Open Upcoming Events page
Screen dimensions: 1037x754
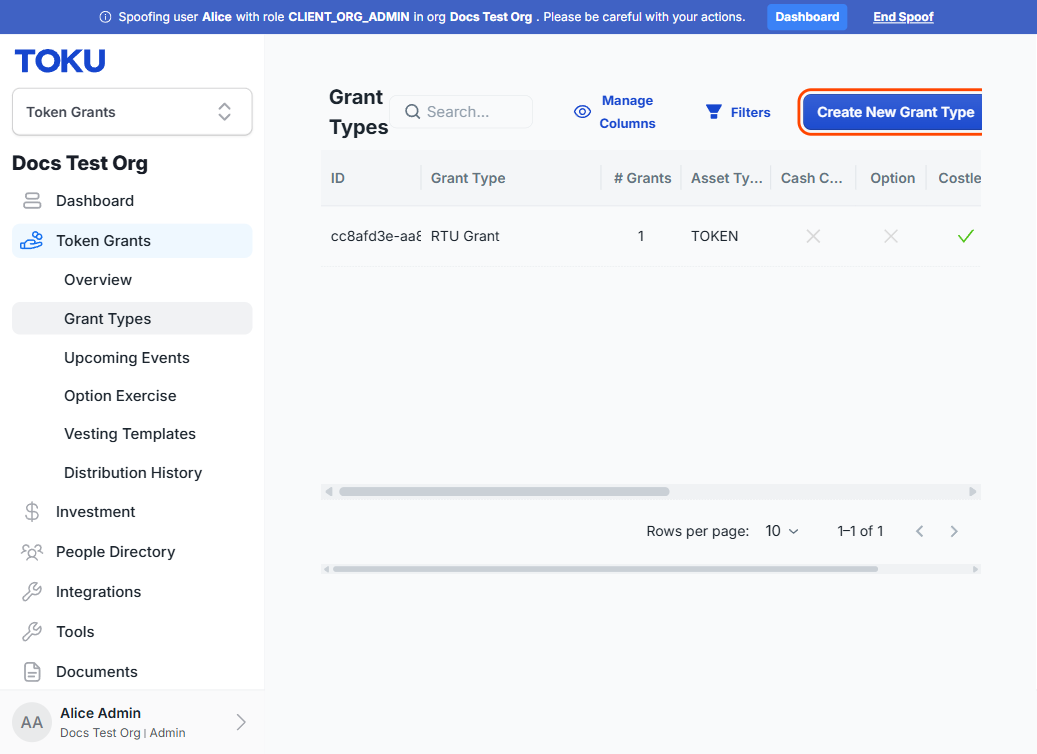pos(127,358)
